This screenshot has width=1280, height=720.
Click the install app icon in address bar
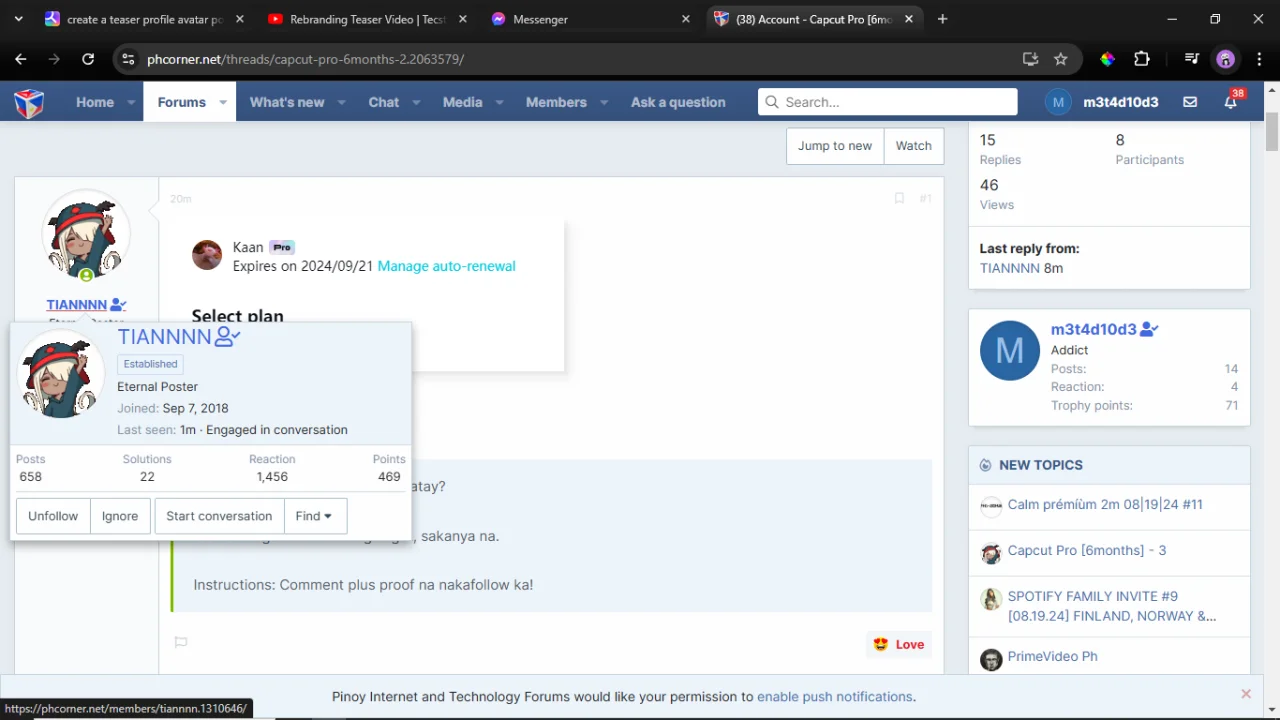[x=1031, y=59]
